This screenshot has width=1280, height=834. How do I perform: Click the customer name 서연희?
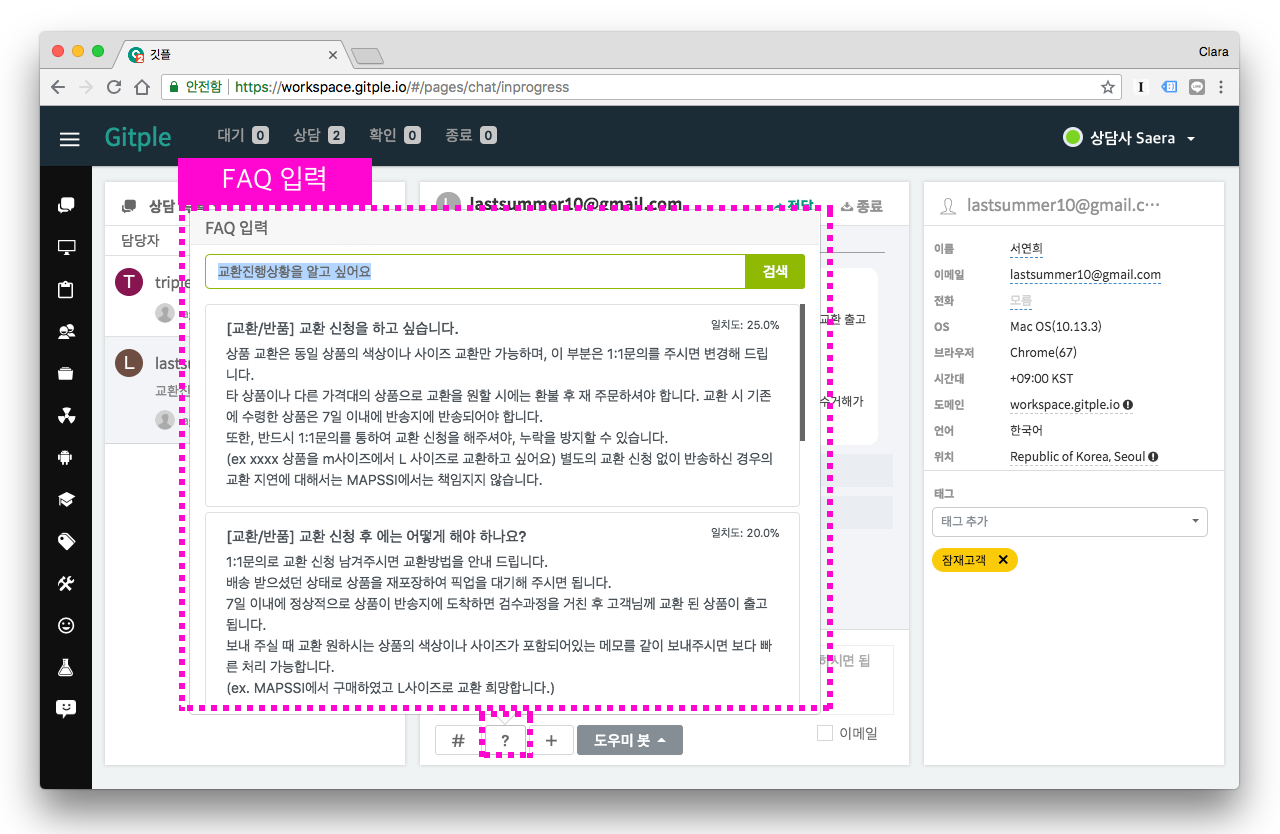[1026, 249]
